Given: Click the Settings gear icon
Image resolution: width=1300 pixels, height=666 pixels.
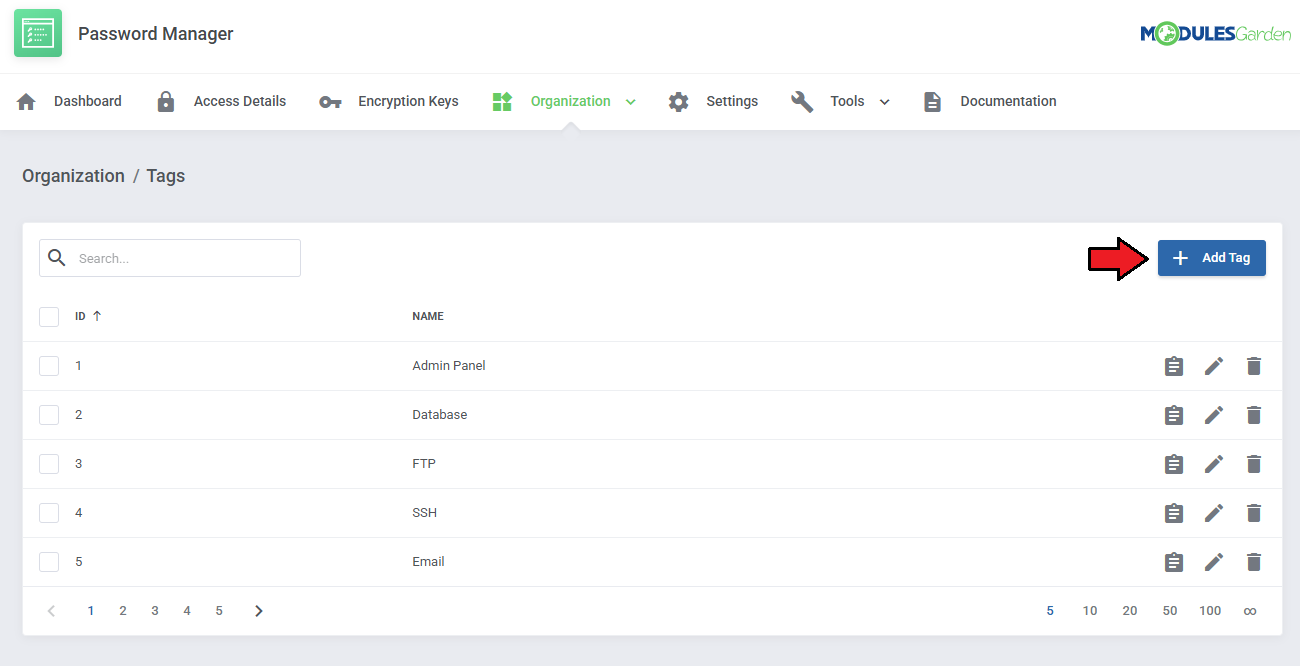Looking at the screenshot, I should point(679,101).
